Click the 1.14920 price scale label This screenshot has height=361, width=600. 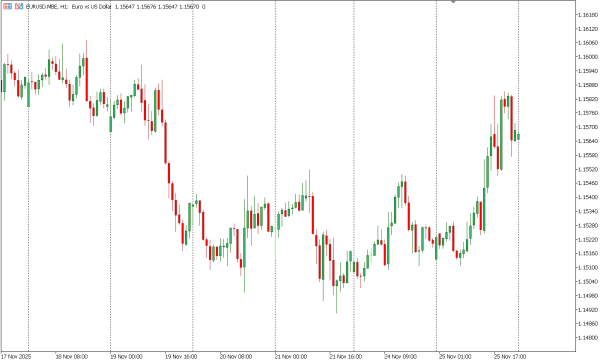click(587, 310)
